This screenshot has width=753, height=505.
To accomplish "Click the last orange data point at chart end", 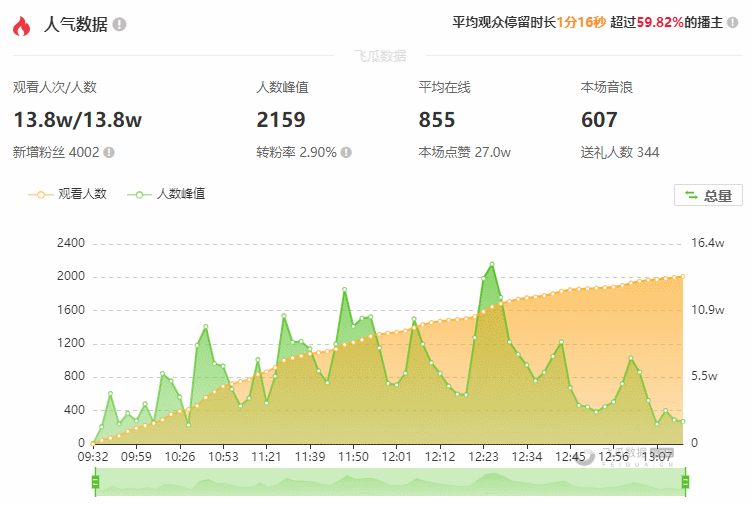I will (683, 277).
